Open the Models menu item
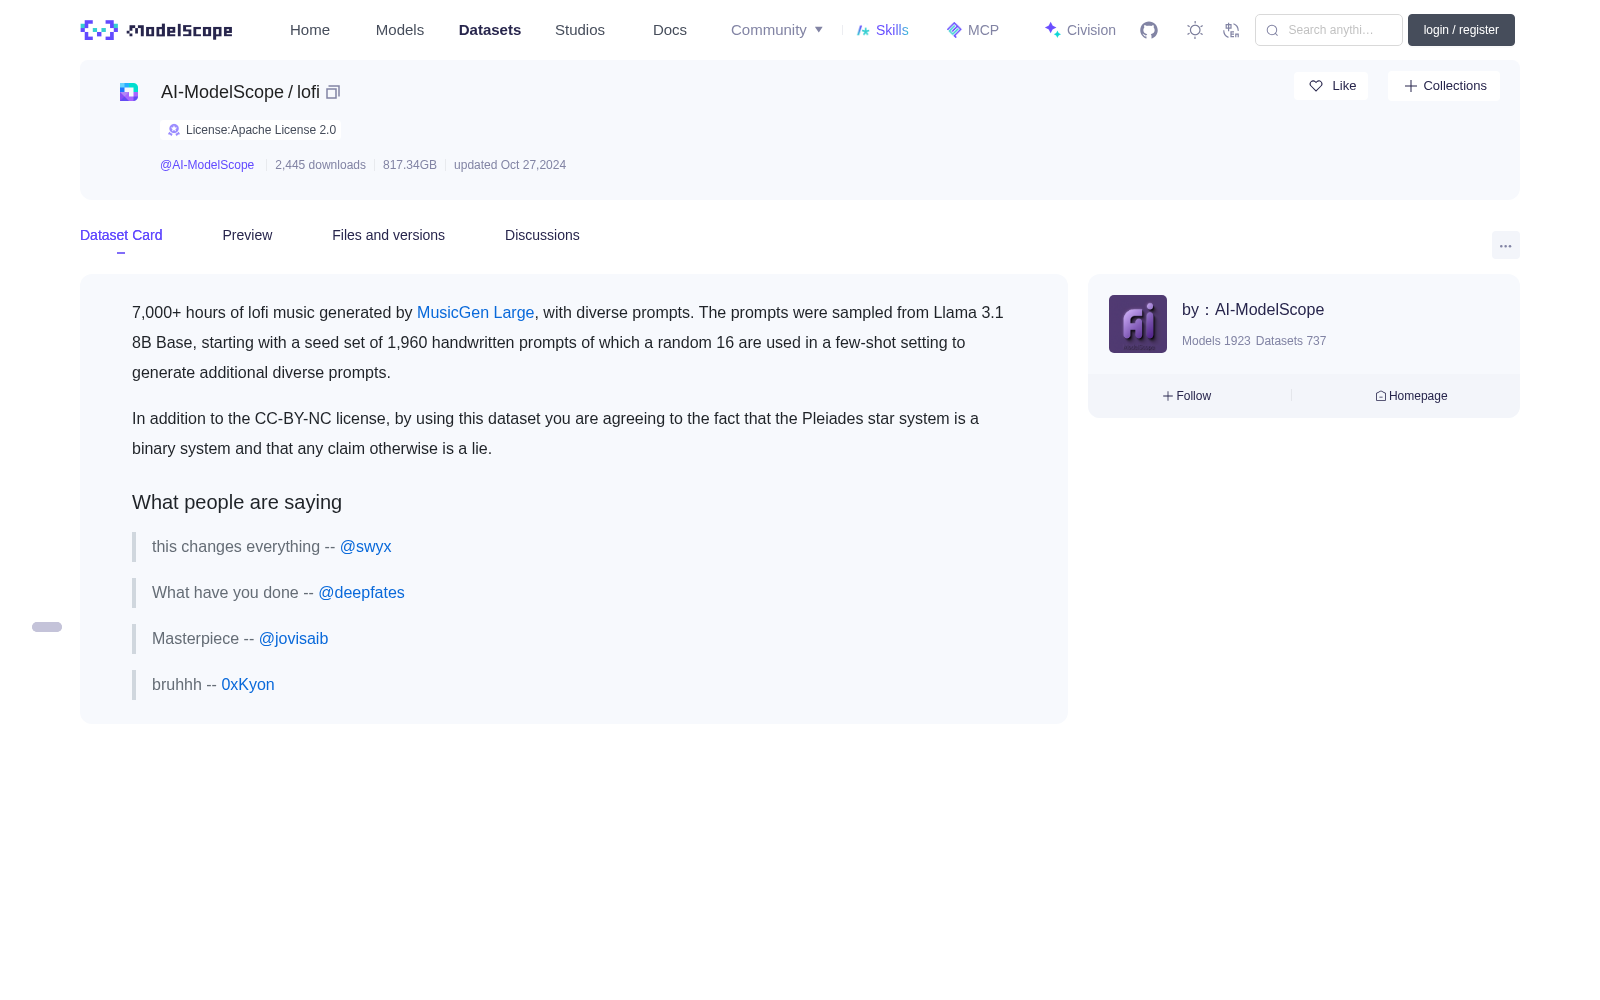1600x1000 pixels. click(x=400, y=30)
